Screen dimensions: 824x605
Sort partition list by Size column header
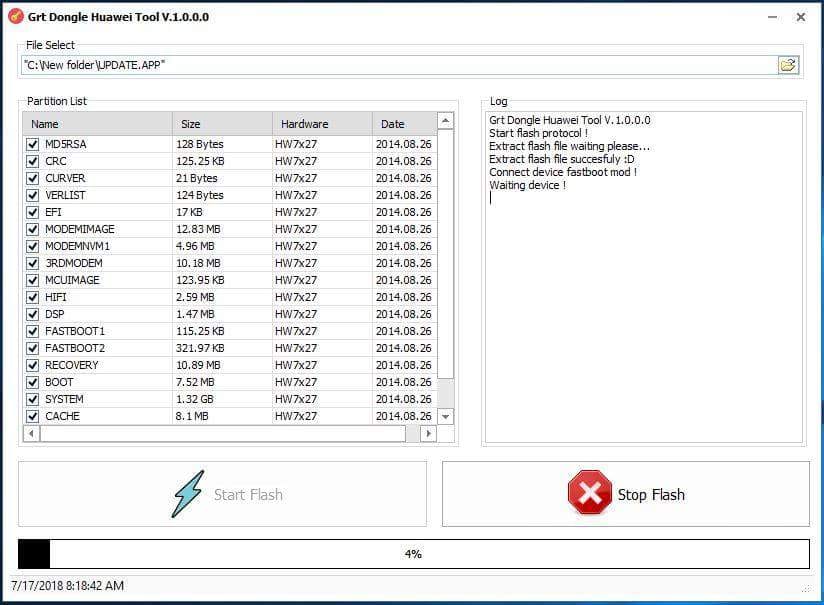222,124
